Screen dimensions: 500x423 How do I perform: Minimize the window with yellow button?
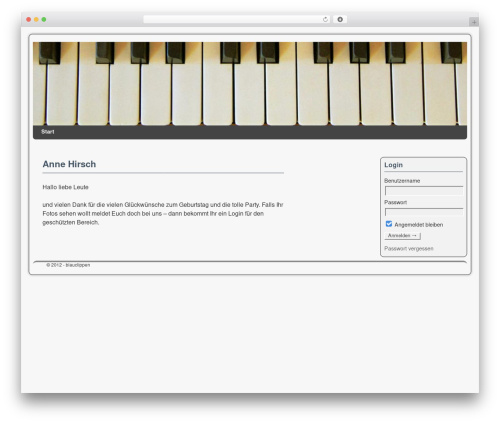pyautogui.click(x=36, y=20)
